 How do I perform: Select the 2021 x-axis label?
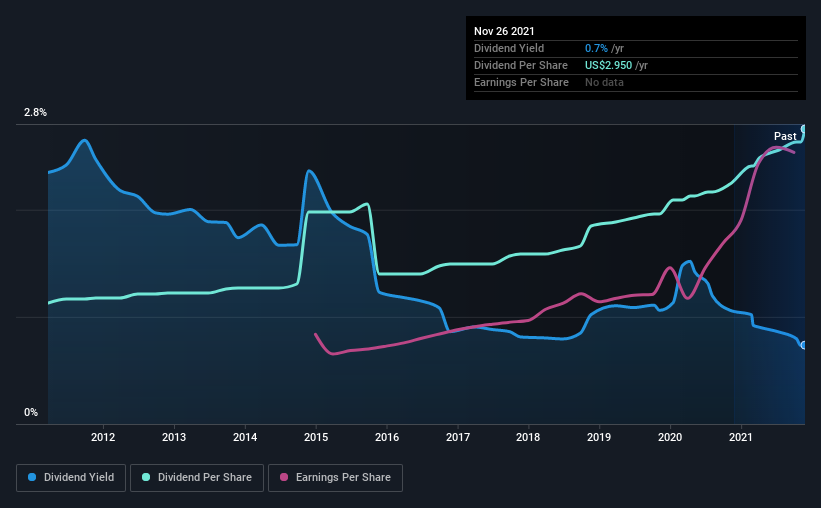[x=740, y=437]
